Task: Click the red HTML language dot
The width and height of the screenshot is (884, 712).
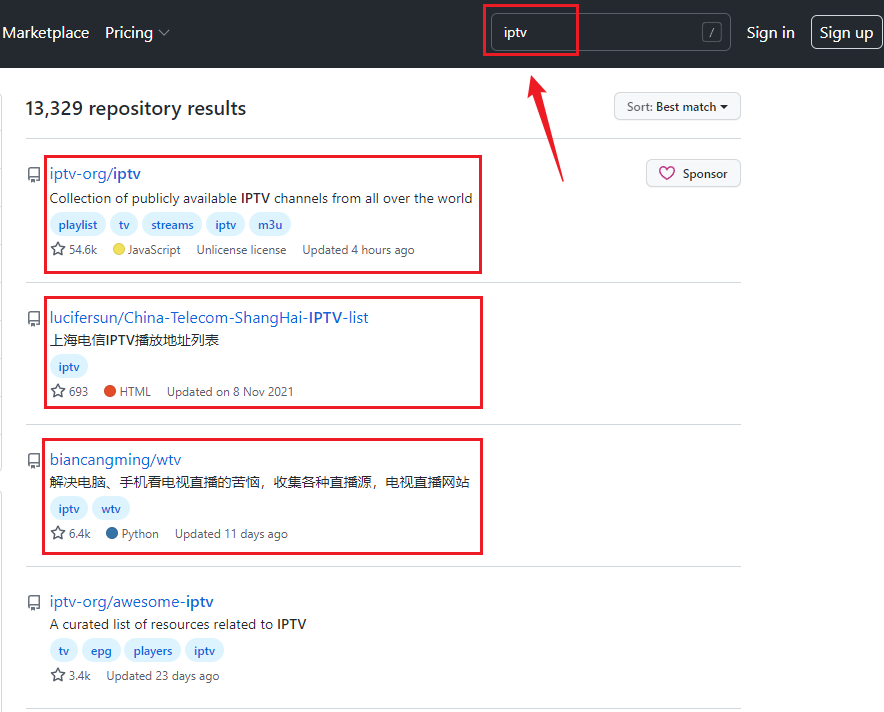Action: tap(110, 391)
